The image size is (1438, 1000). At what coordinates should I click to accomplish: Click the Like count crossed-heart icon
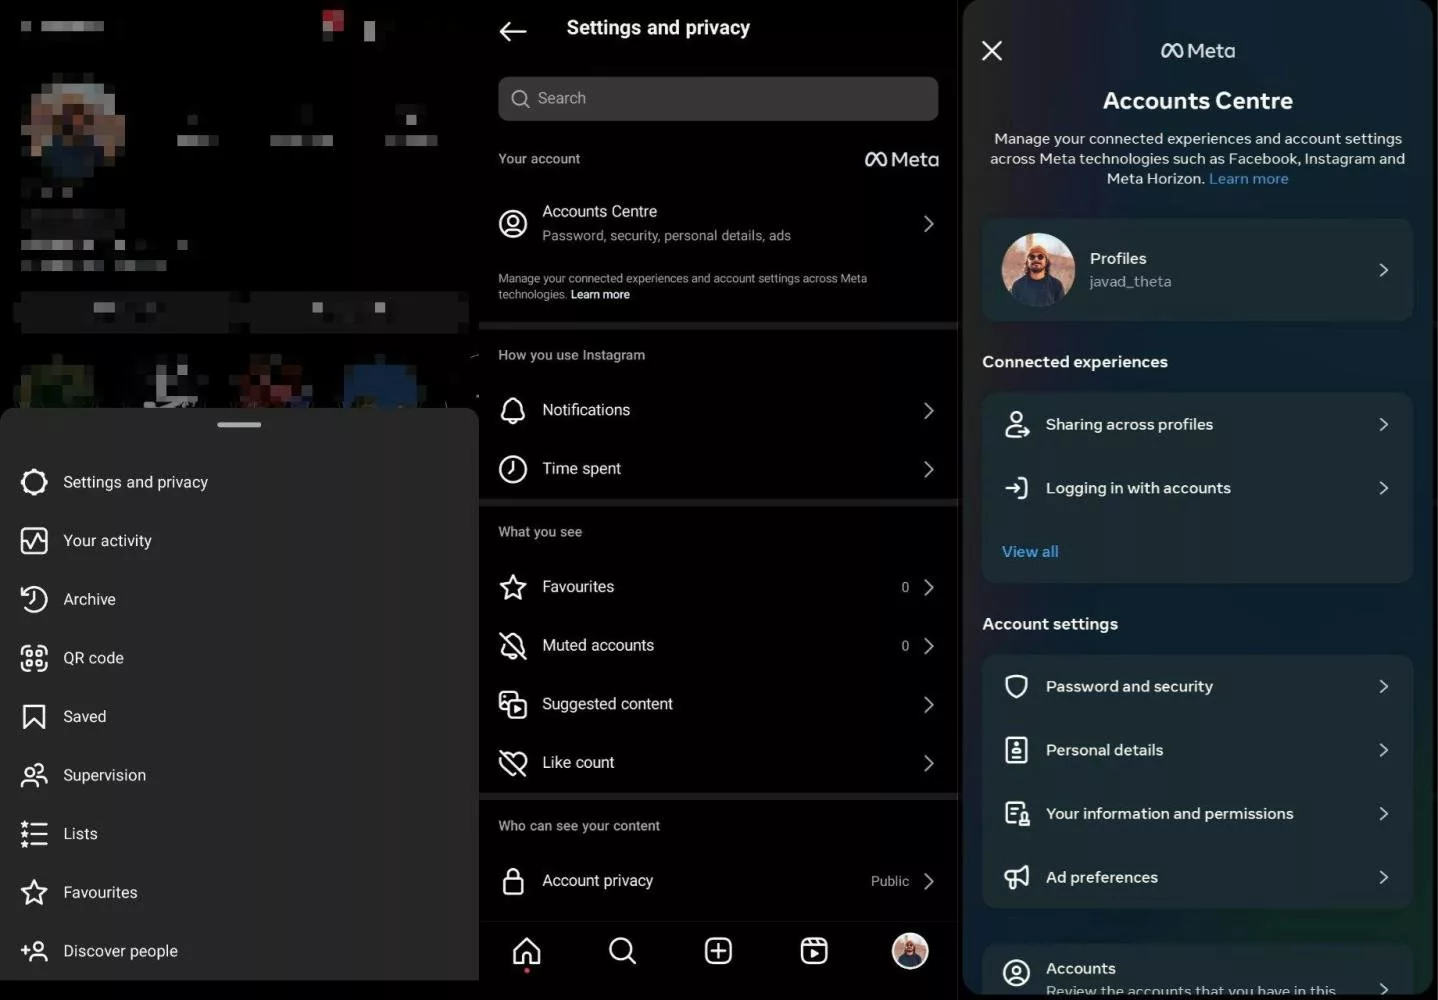click(x=513, y=763)
